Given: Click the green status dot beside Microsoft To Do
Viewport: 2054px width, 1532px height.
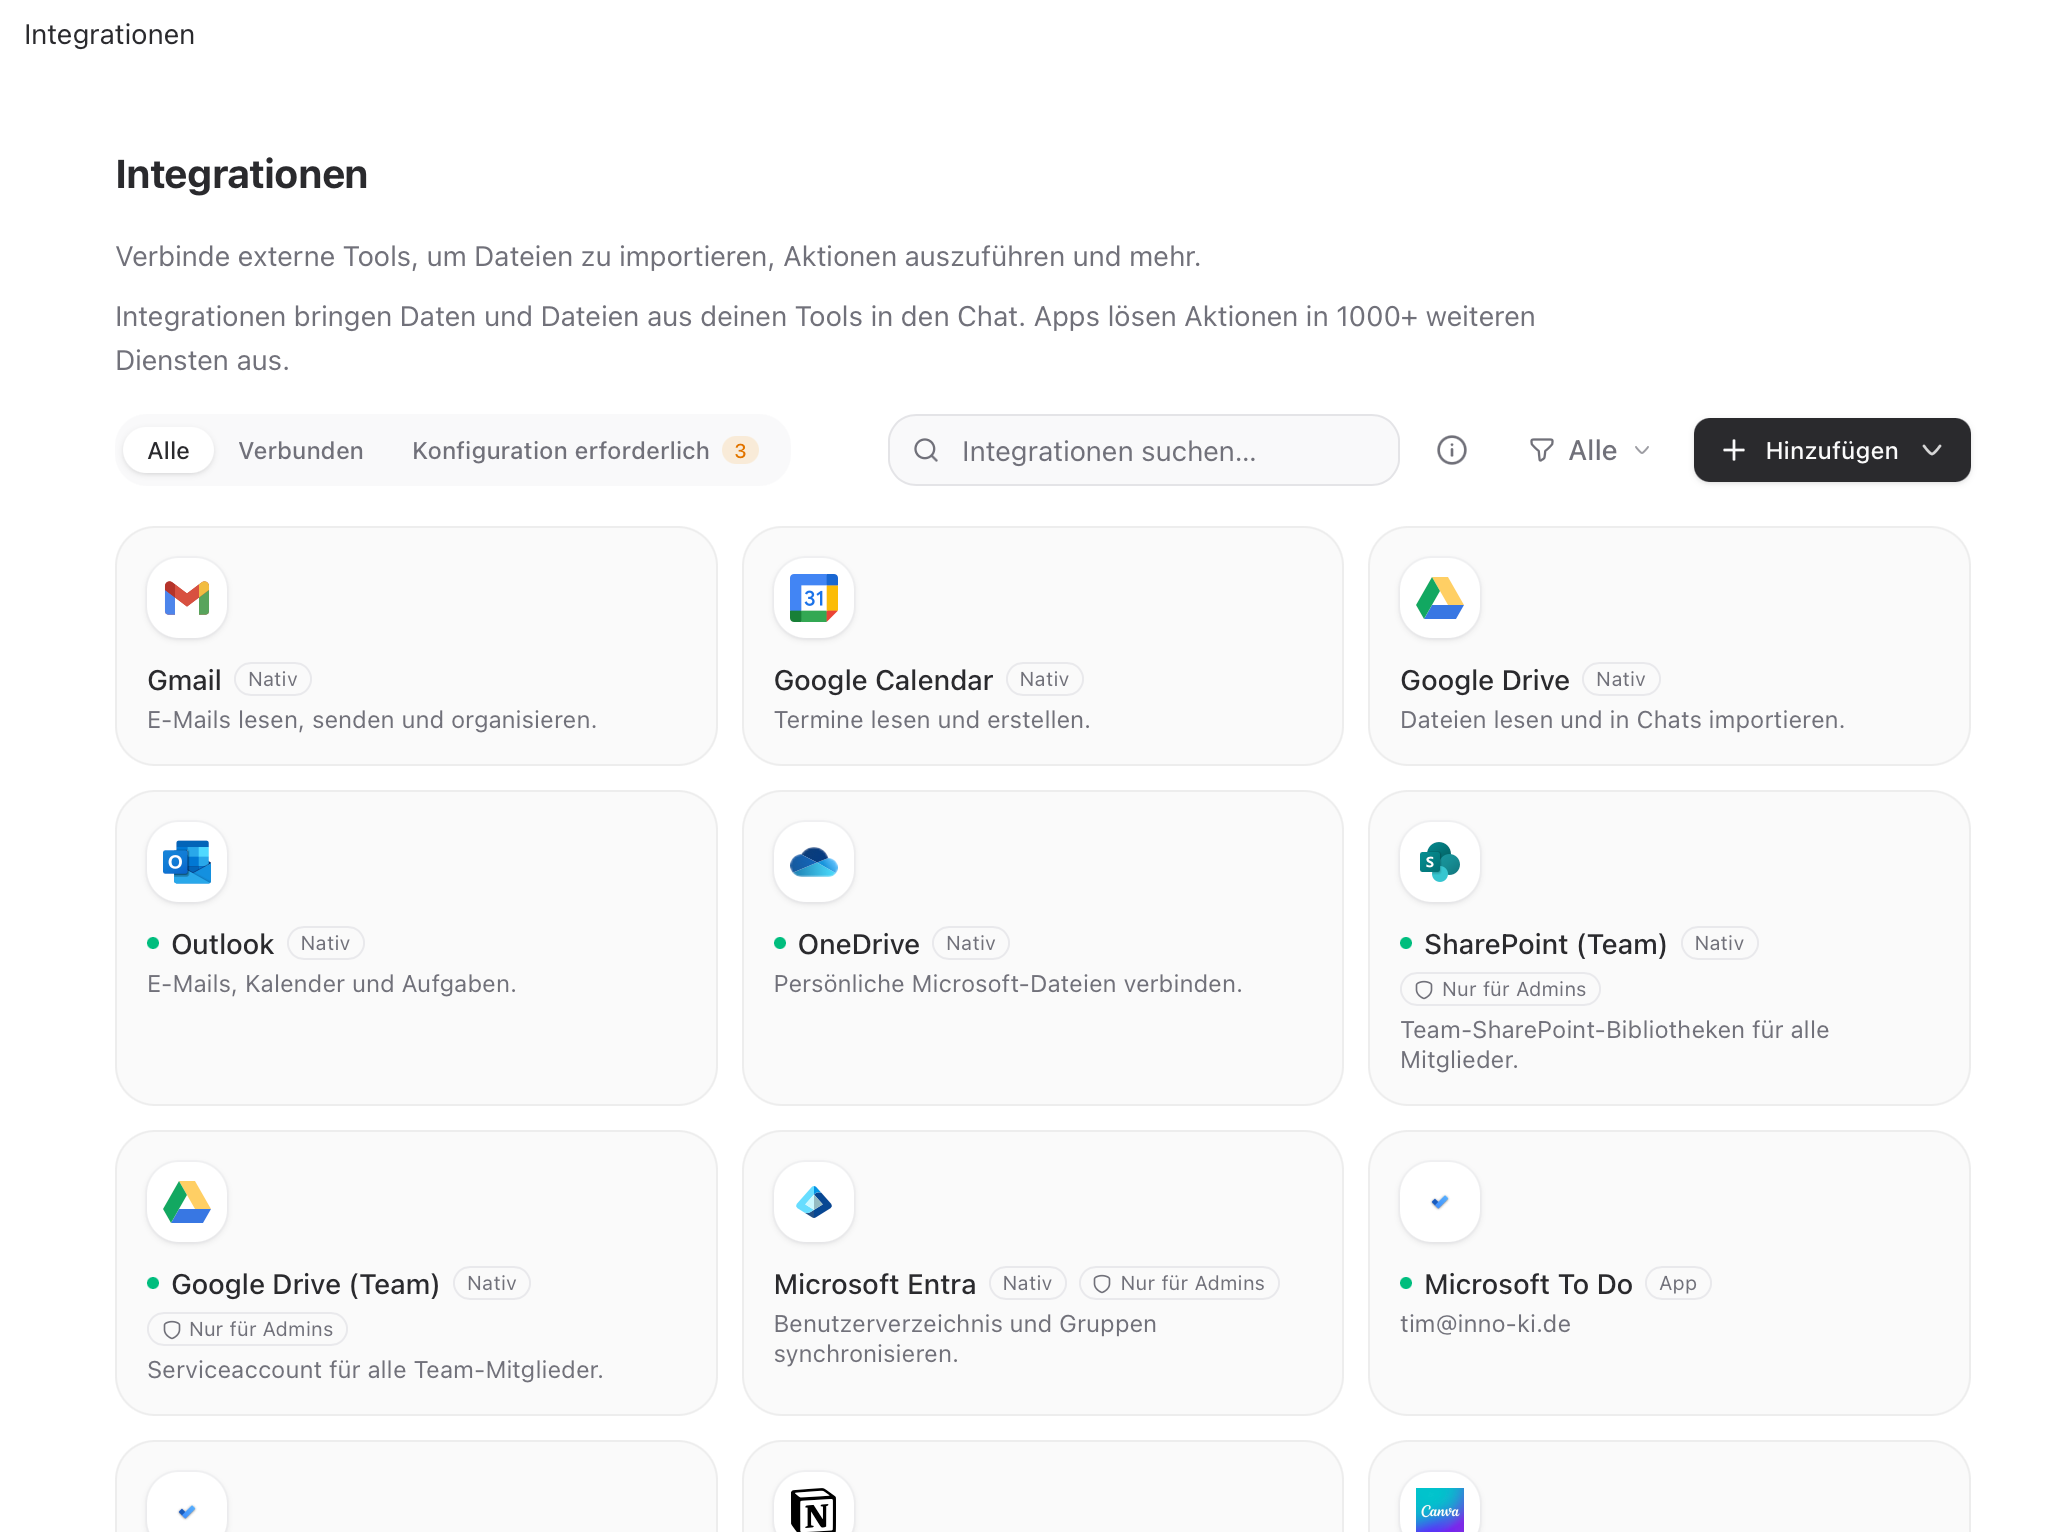Looking at the screenshot, I should (x=1406, y=1283).
